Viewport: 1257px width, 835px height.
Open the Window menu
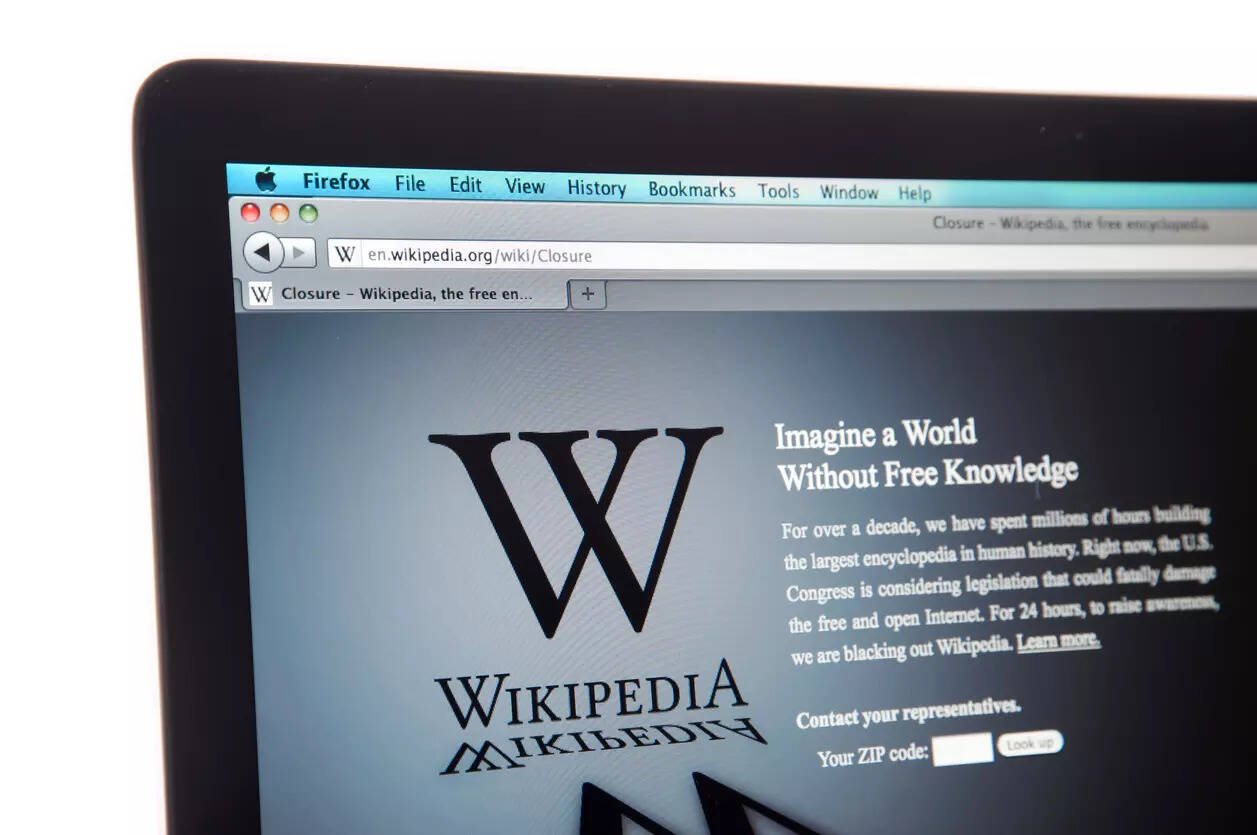tap(849, 192)
